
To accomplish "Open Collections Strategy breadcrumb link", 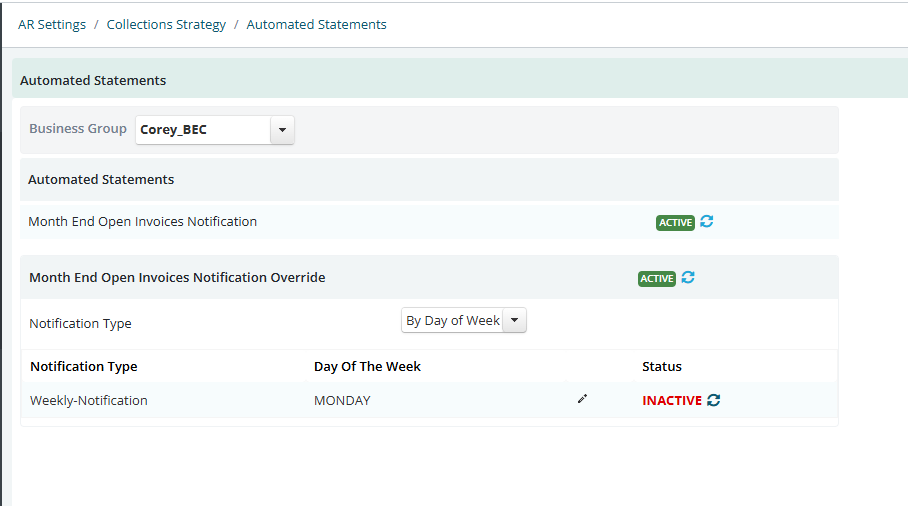I will point(166,25).
